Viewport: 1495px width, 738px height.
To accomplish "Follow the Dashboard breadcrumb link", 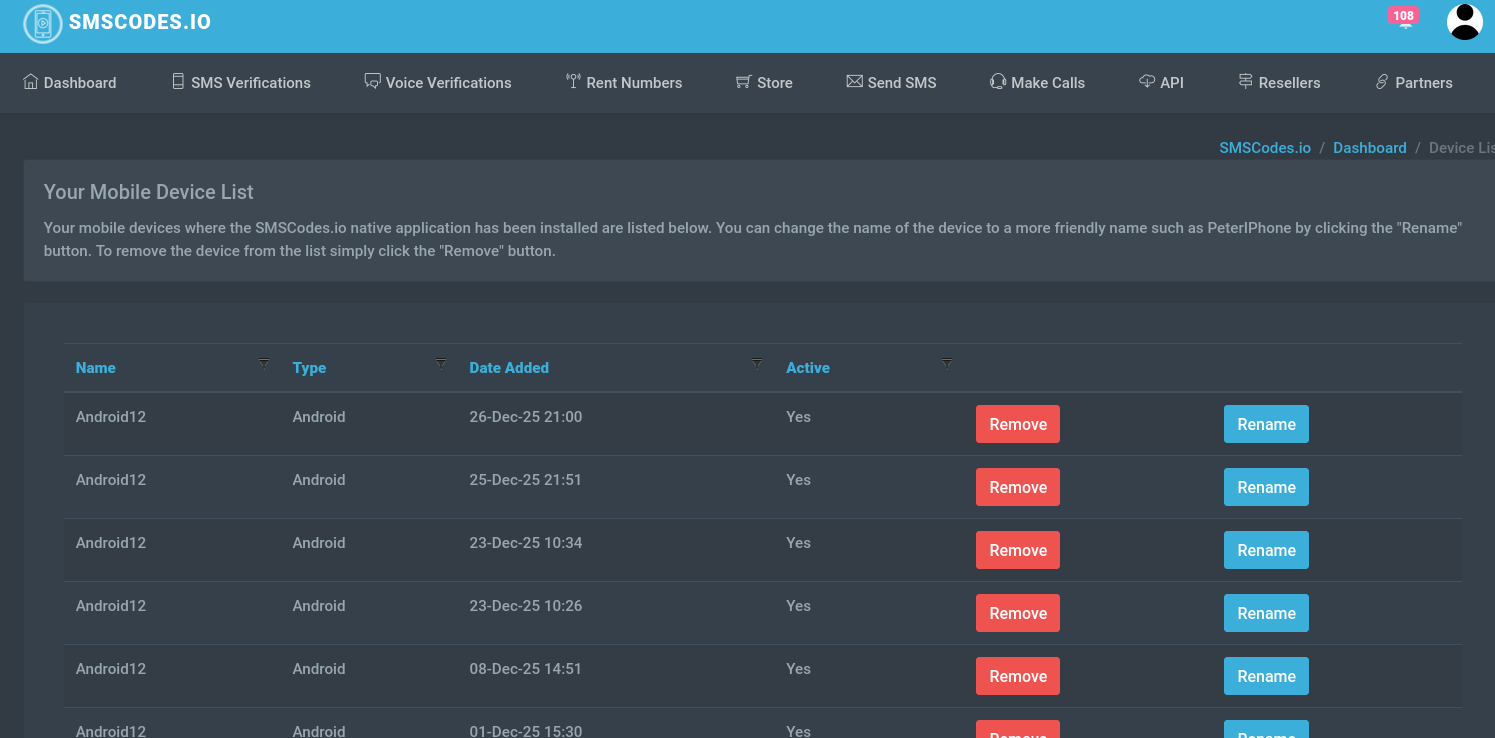I will pos(1369,148).
